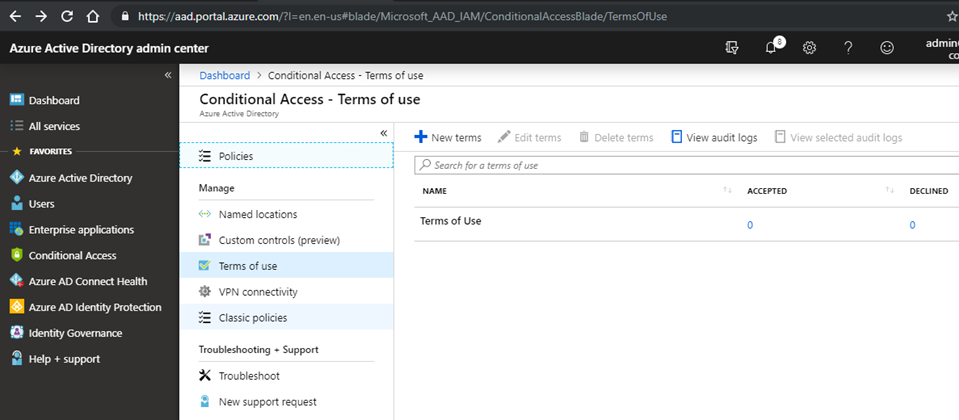959x420 pixels.
Task: Click the browser forward arrow
Action: (41, 17)
